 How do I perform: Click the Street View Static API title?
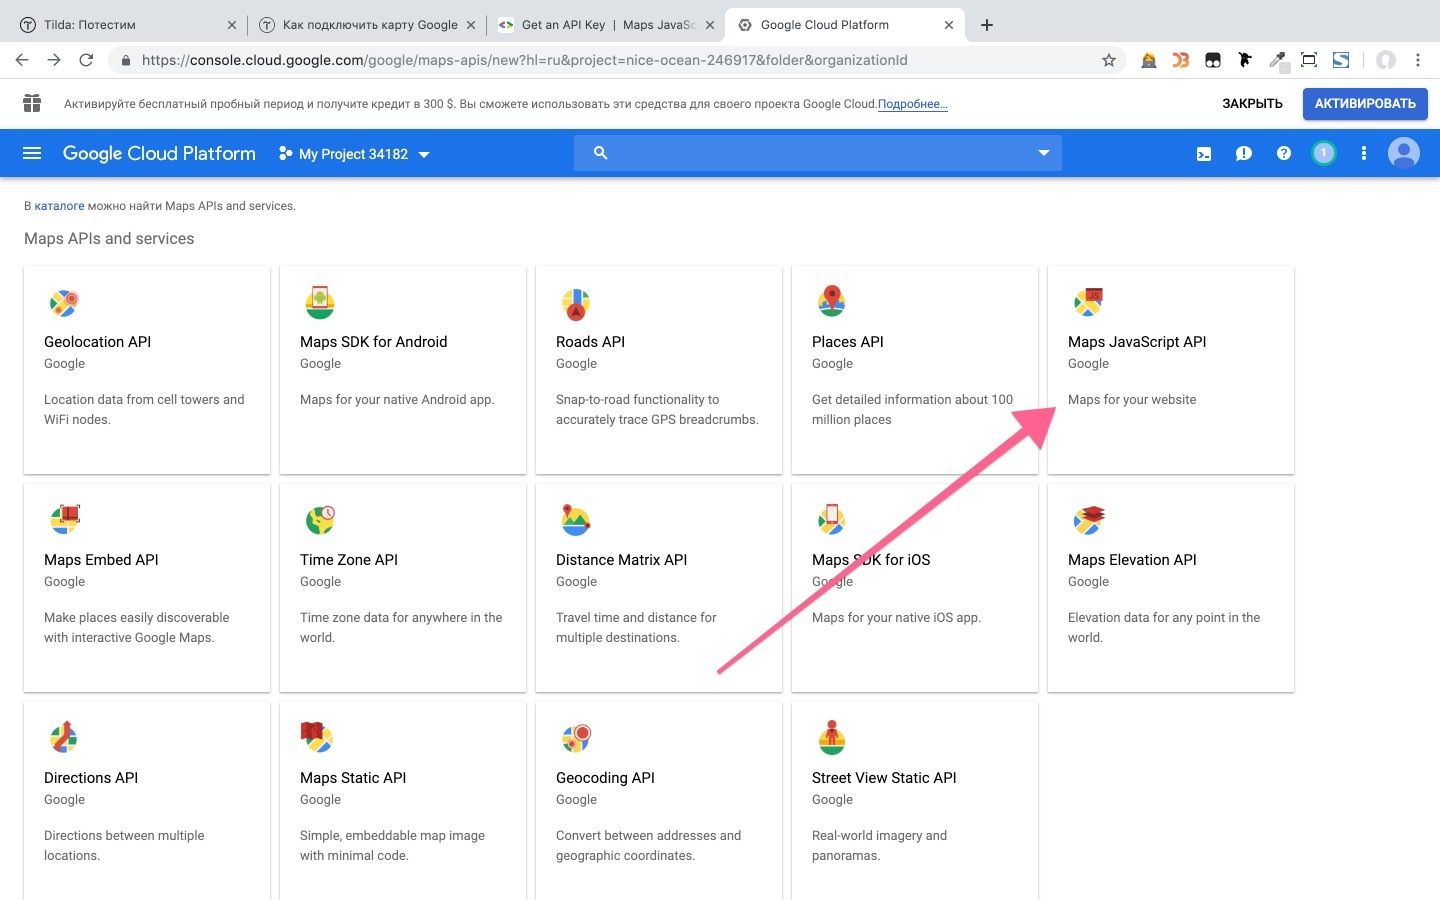pos(884,778)
